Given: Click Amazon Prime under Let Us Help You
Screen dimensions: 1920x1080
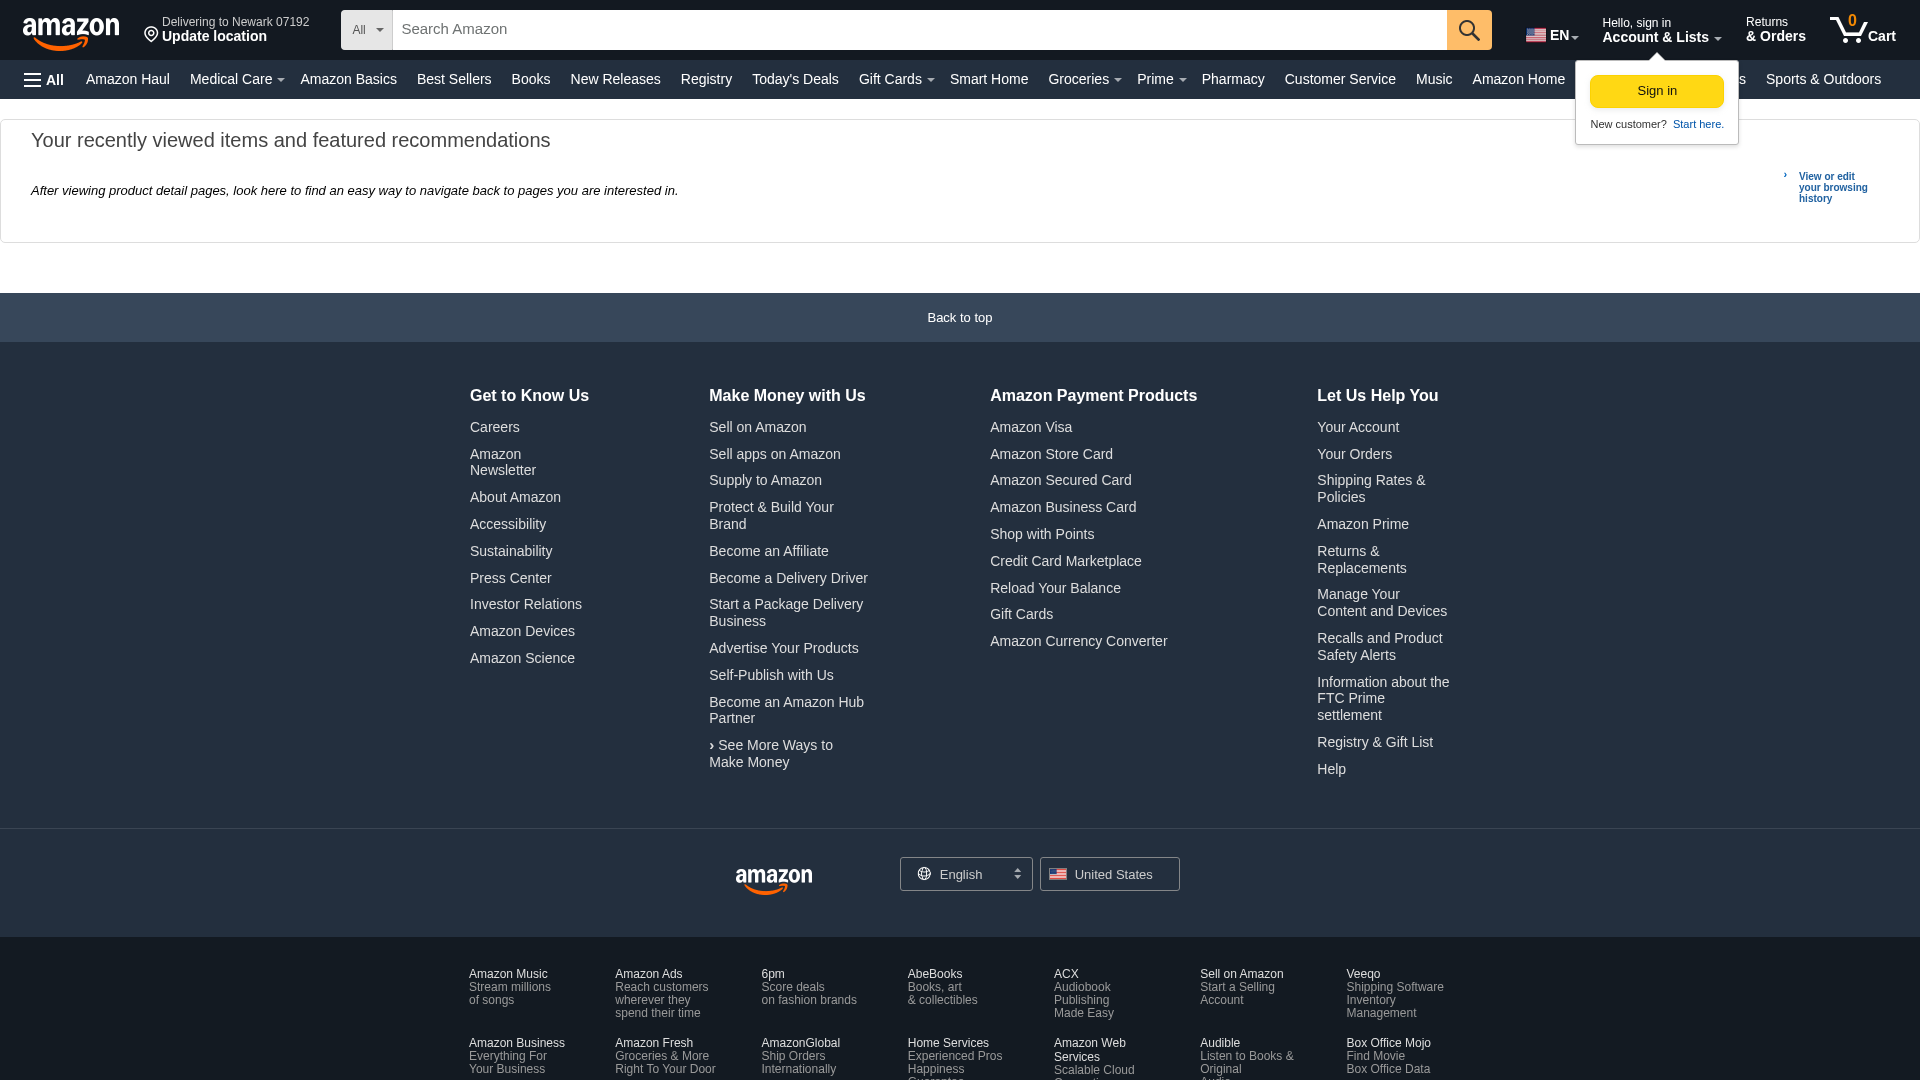Looking at the screenshot, I should pos(1363,524).
